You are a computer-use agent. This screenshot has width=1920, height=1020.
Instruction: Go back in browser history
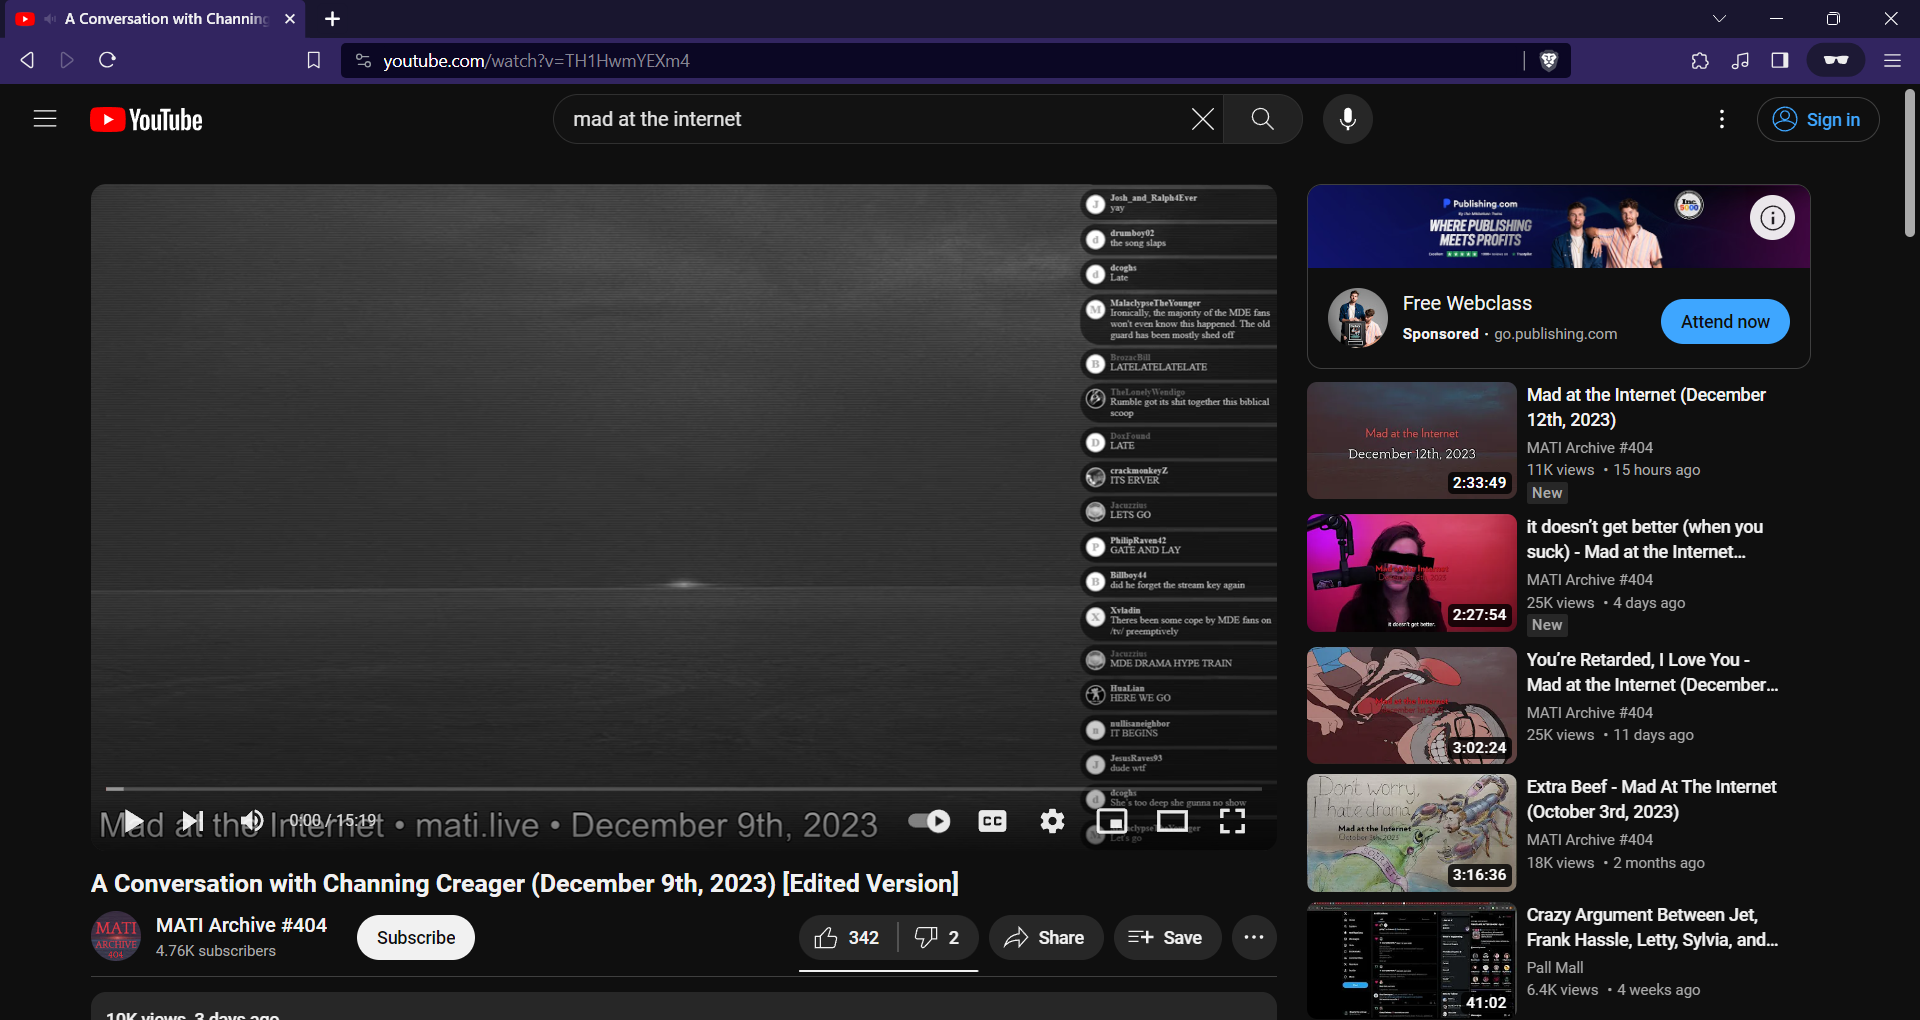27,60
